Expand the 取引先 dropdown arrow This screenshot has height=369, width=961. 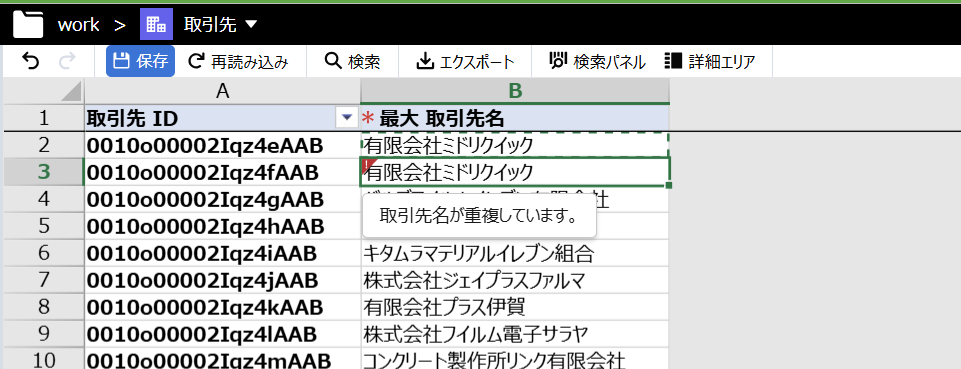pos(251,25)
